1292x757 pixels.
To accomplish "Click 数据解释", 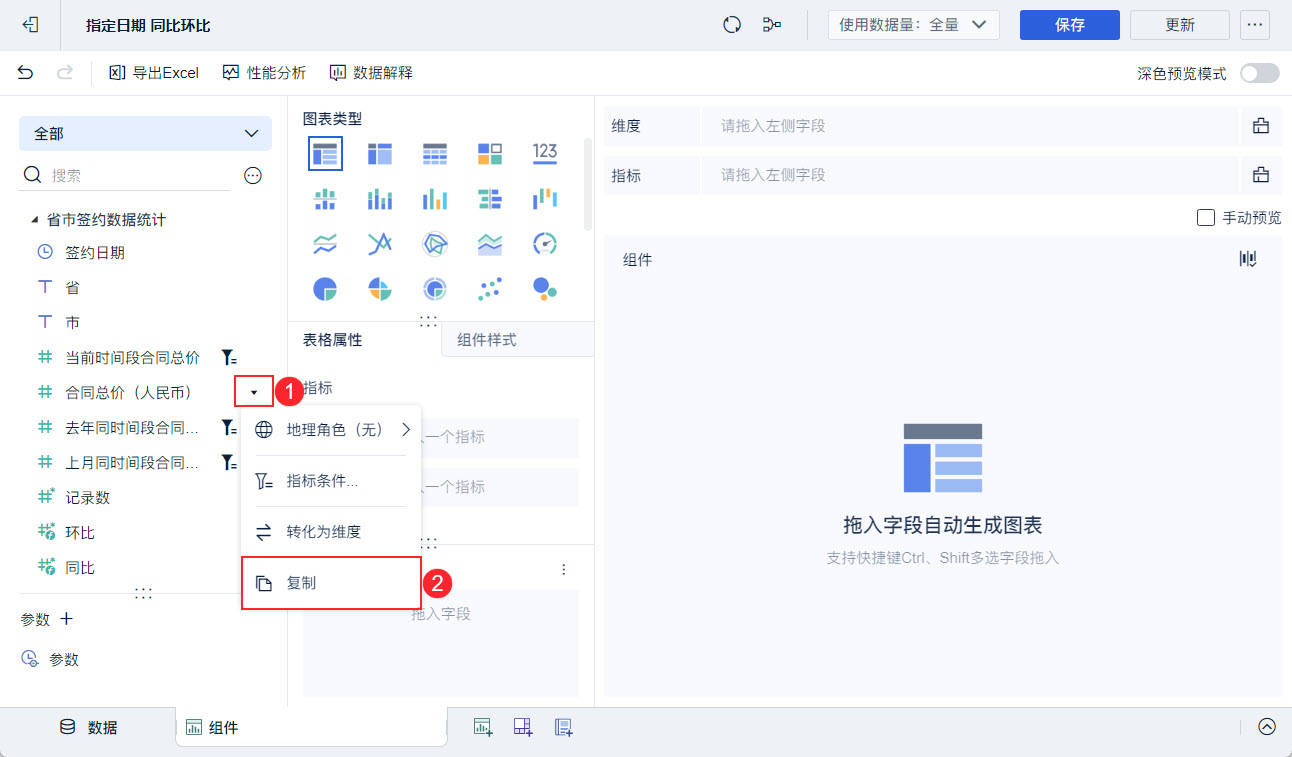I will tap(371, 72).
